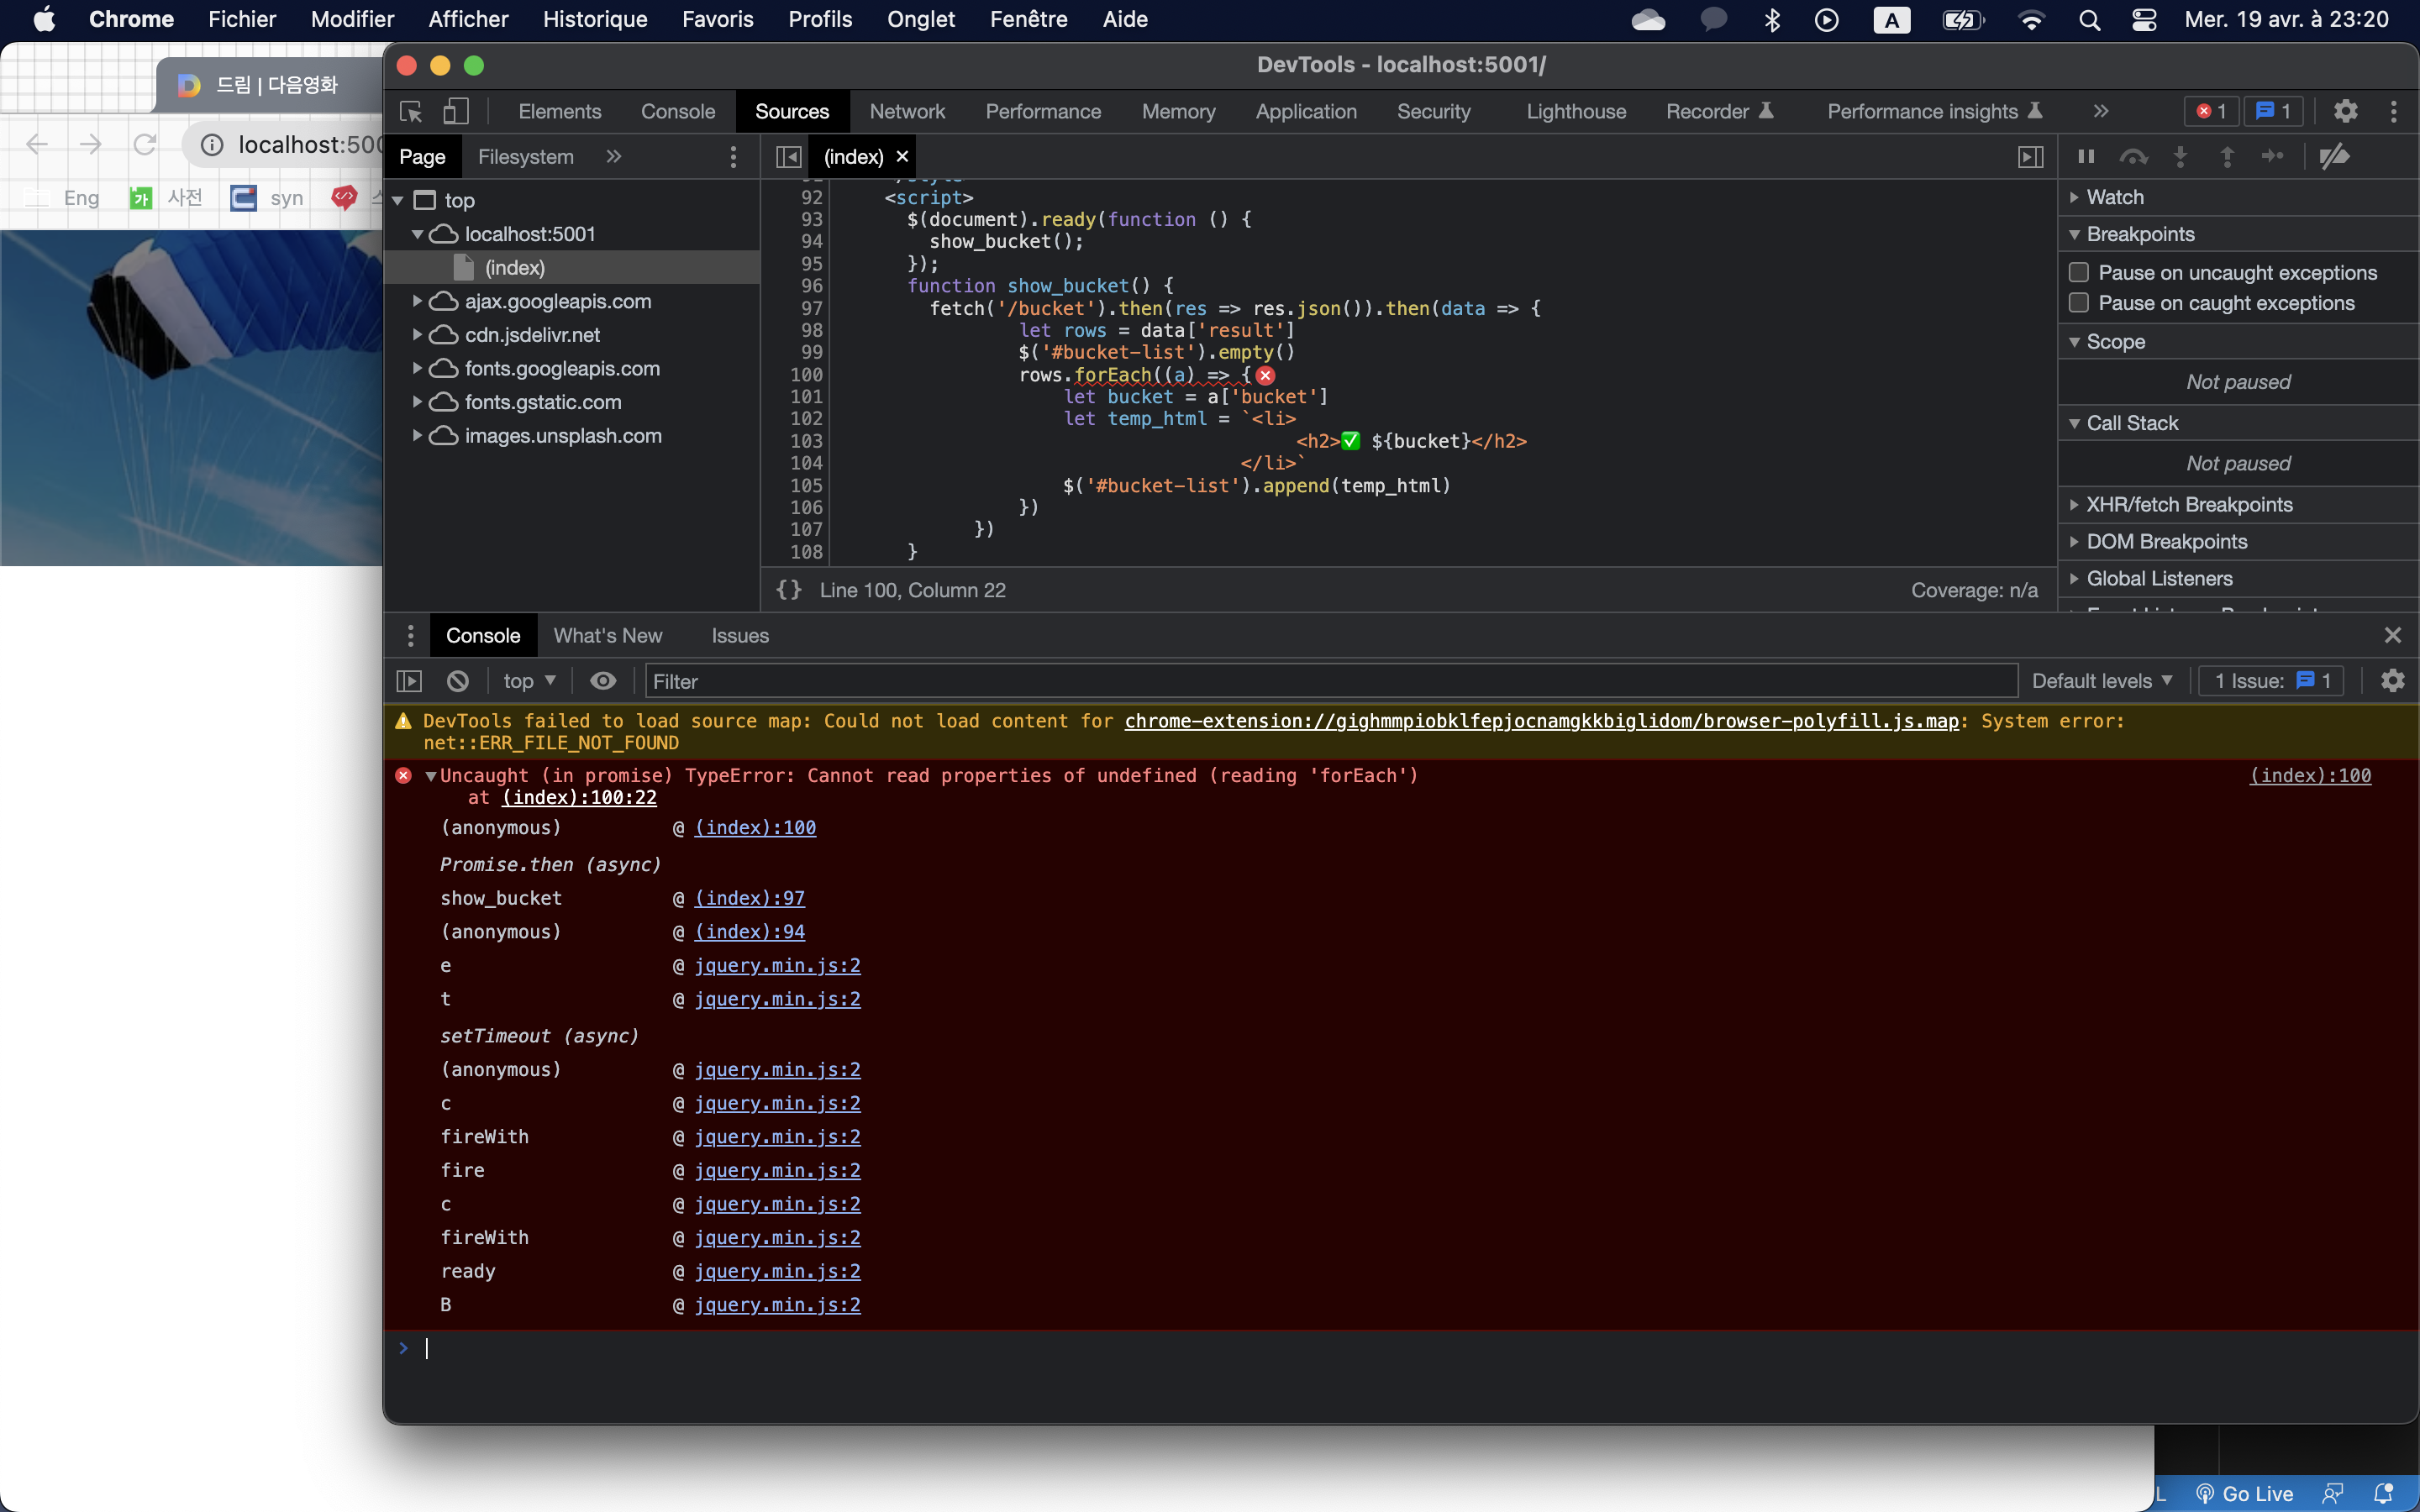Viewport: 2420px width, 1512px height.
Task: Switch to the Filesystem navigator tab
Action: pyautogui.click(x=526, y=156)
